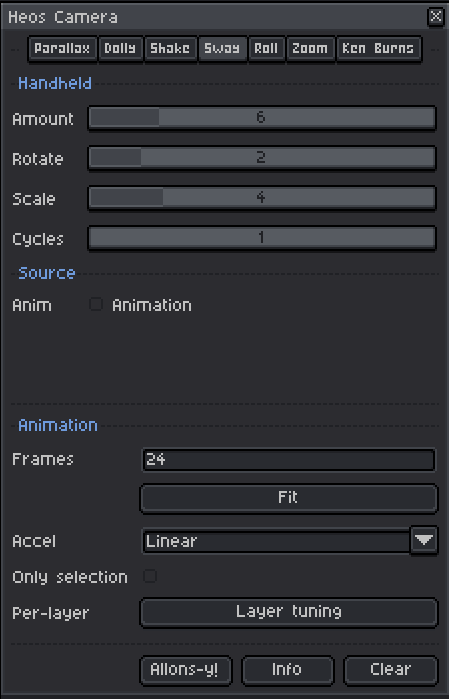The height and width of the screenshot is (699, 449).
Task: Open the Dolly tab
Action: tap(120, 49)
